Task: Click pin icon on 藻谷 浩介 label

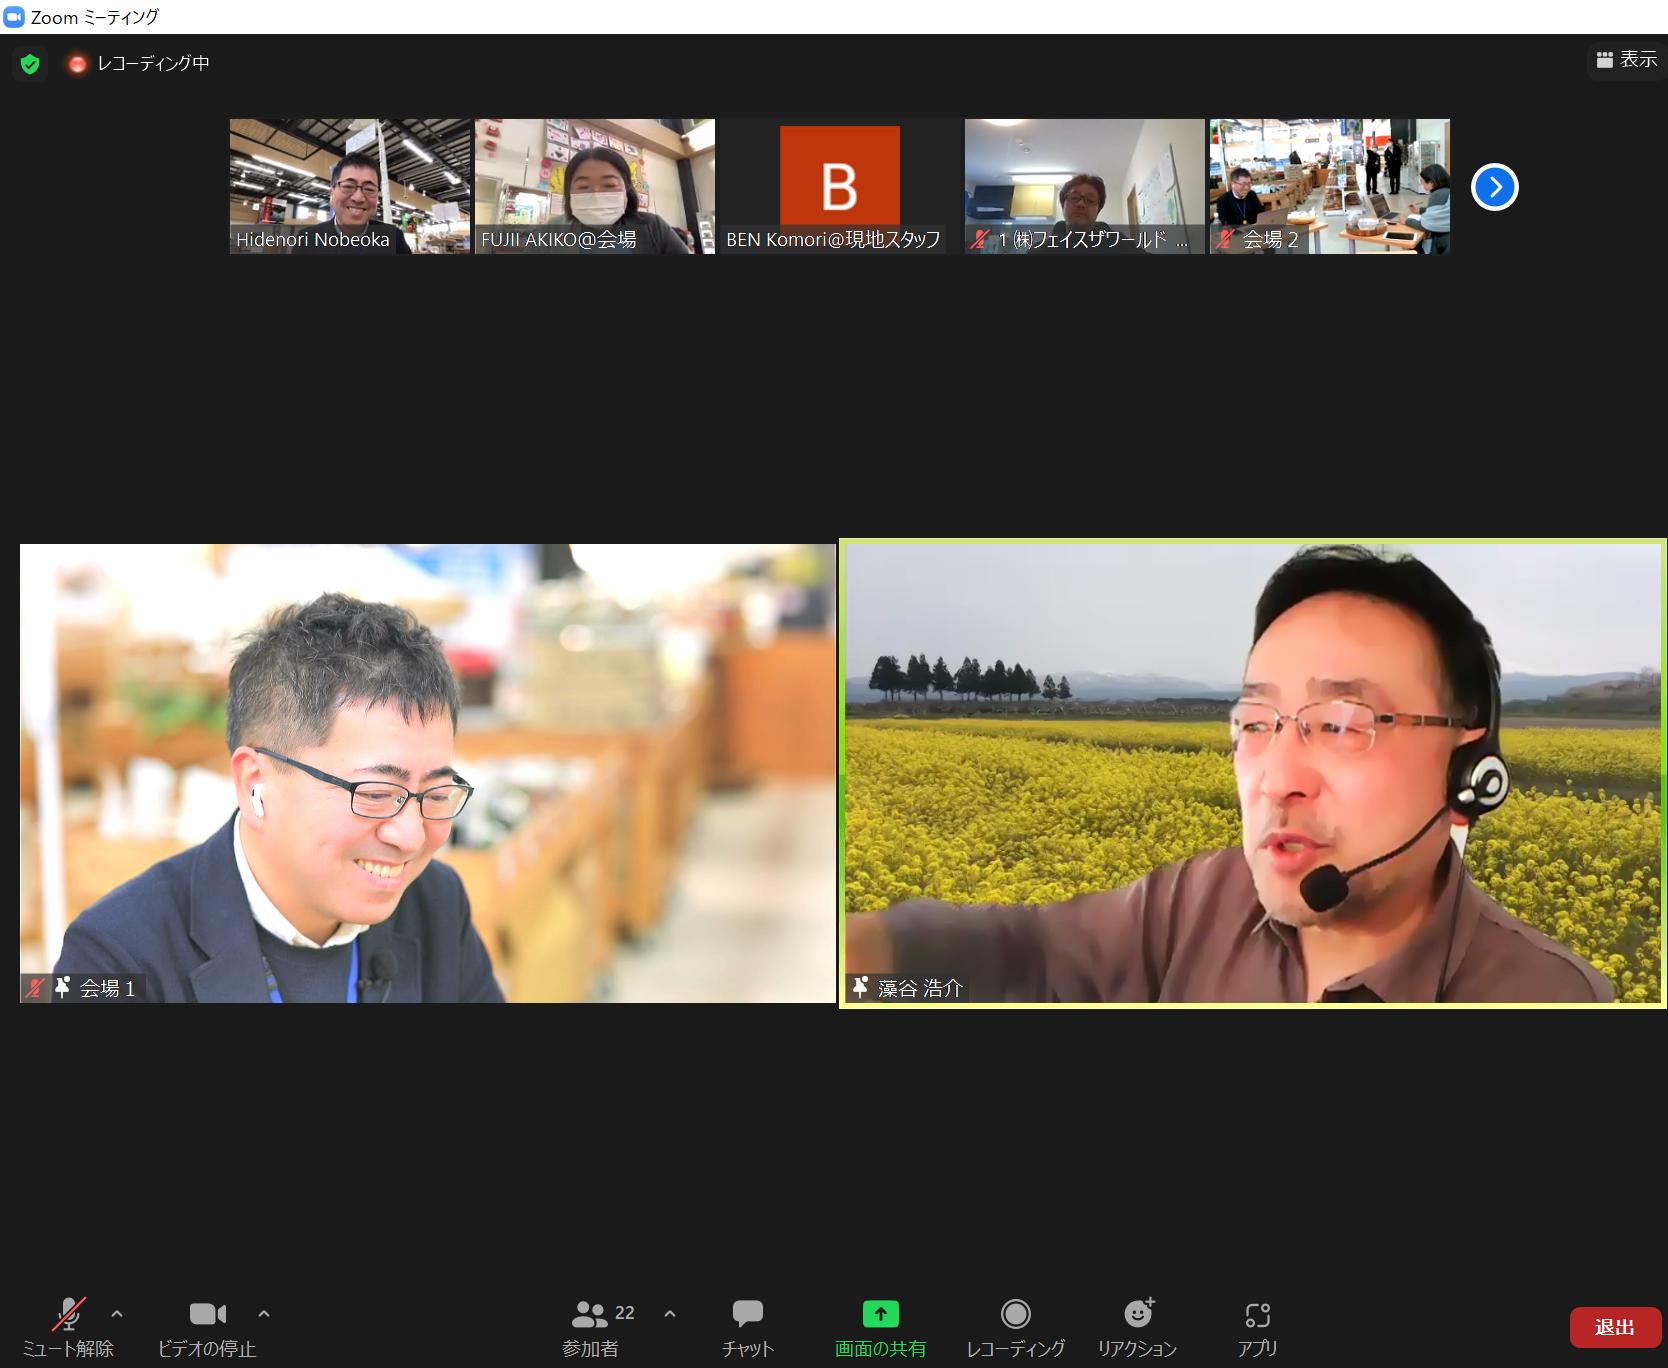Action: click(860, 988)
